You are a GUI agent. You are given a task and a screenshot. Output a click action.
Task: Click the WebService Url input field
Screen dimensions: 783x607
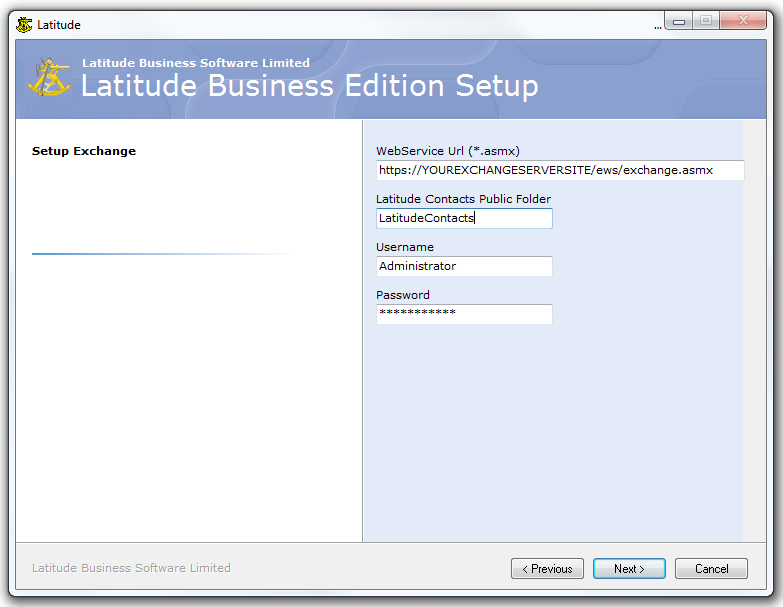coord(559,170)
